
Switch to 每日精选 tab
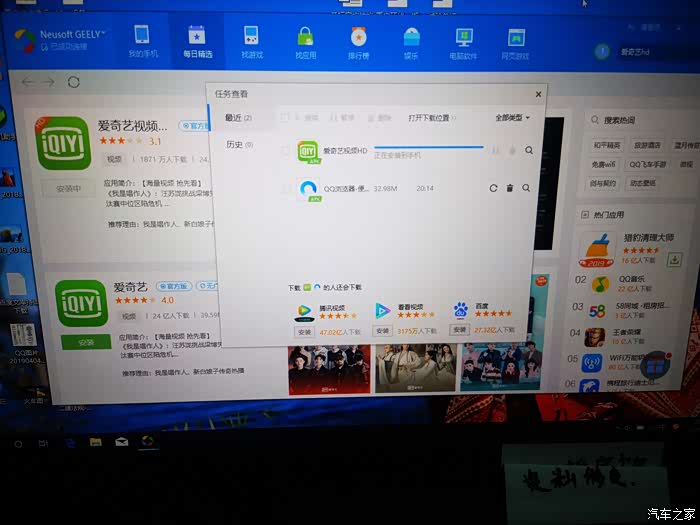click(197, 42)
